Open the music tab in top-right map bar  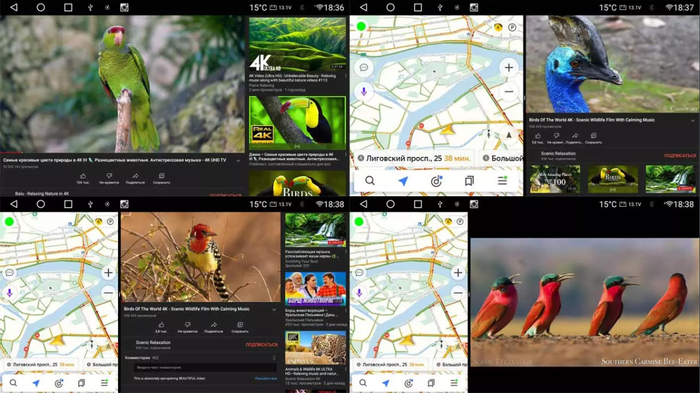pyautogui.click(x=436, y=181)
